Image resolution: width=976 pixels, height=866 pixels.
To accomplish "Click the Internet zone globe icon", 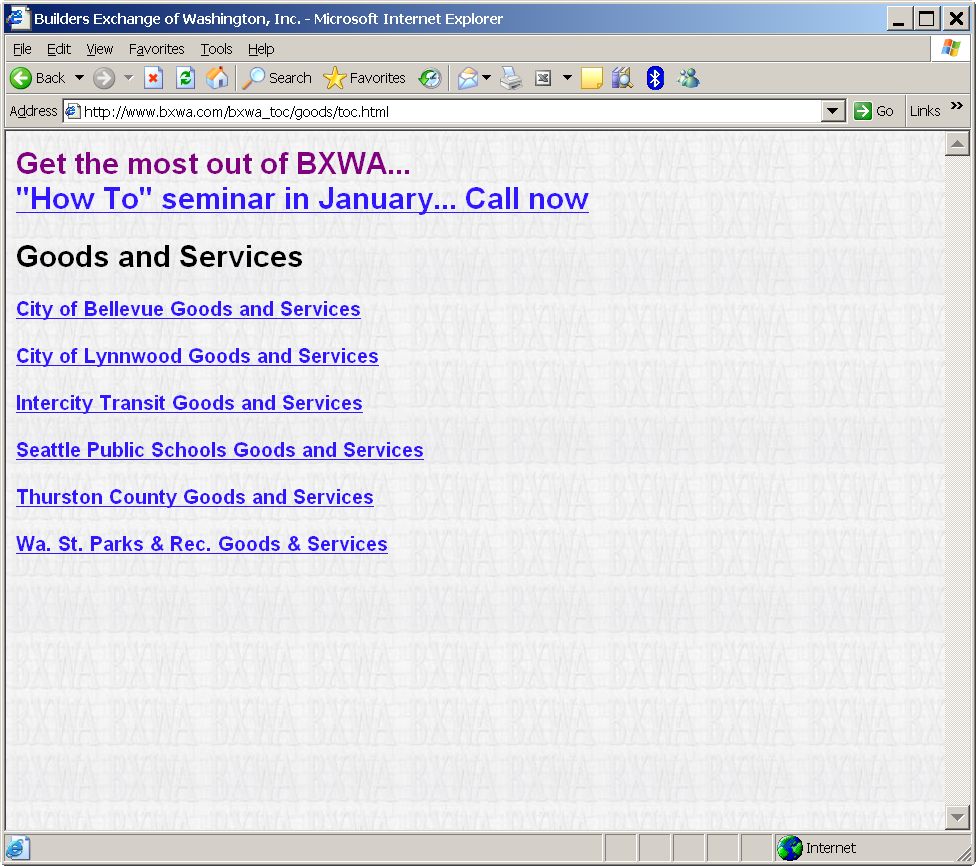I will pyautogui.click(x=789, y=848).
